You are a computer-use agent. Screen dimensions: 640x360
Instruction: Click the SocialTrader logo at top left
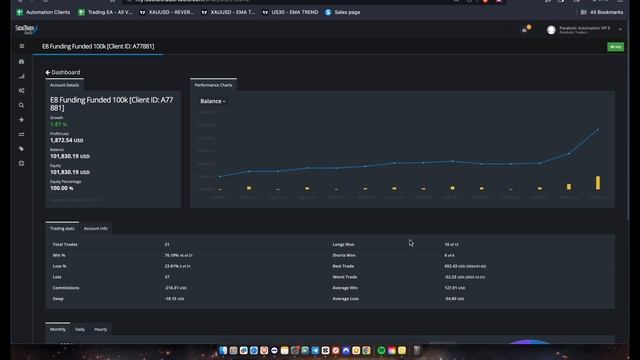26,29
